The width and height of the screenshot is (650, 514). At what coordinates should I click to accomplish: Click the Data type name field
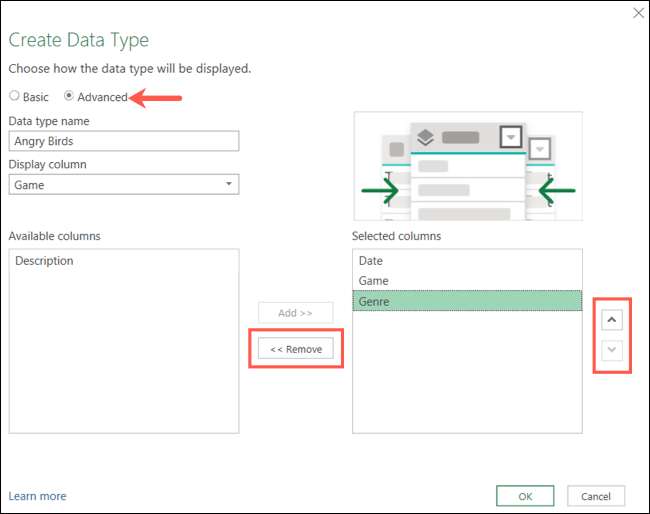coord(124,142)
